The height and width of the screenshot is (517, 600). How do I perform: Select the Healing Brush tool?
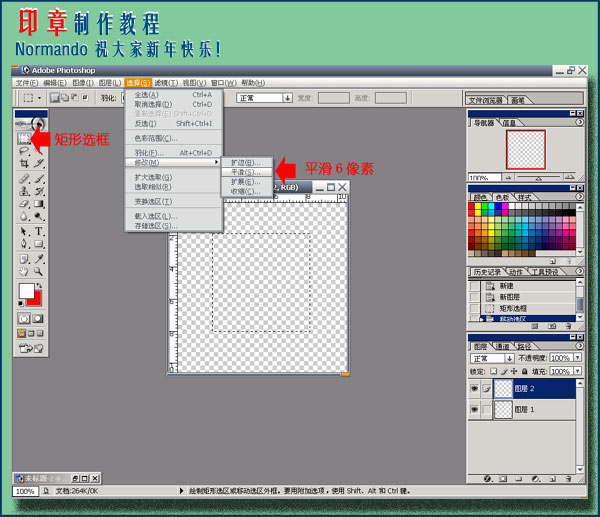coord(24,178)
